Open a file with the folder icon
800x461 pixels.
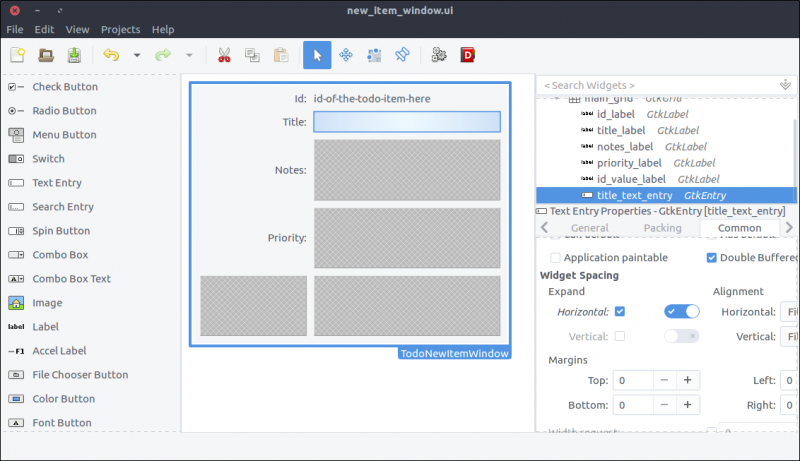pos(46,56)
